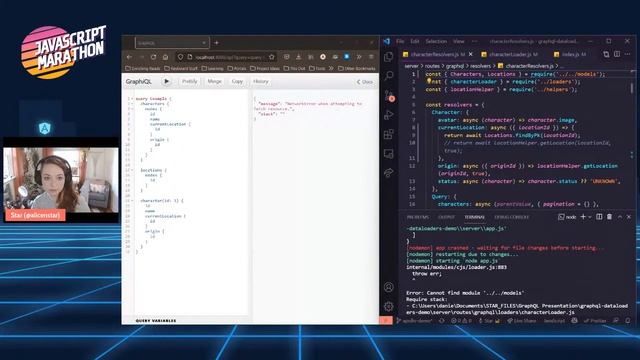Open the Query Variables pane
640x360 pixels.
(x=156, y=320)
